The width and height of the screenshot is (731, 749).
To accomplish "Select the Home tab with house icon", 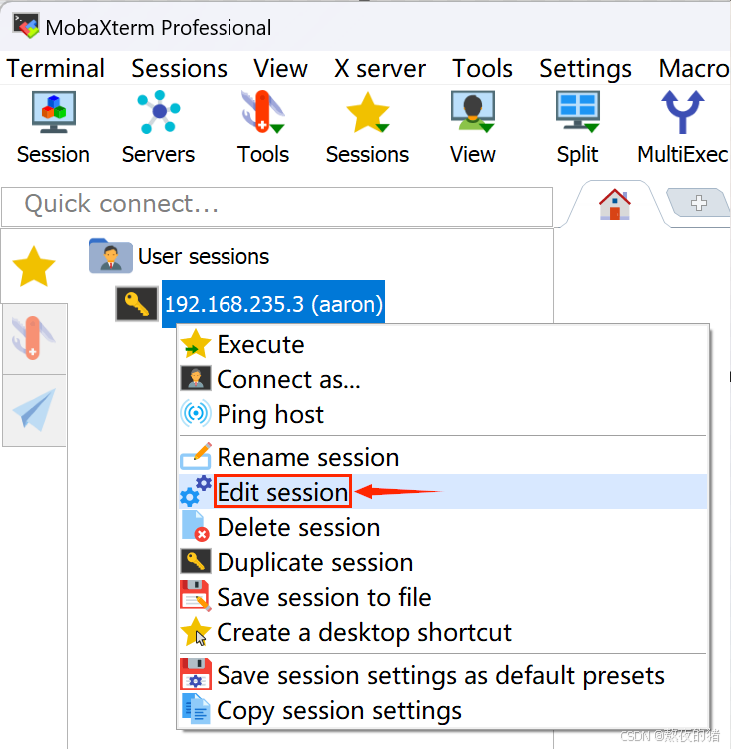I will click(x=615, y=204).
